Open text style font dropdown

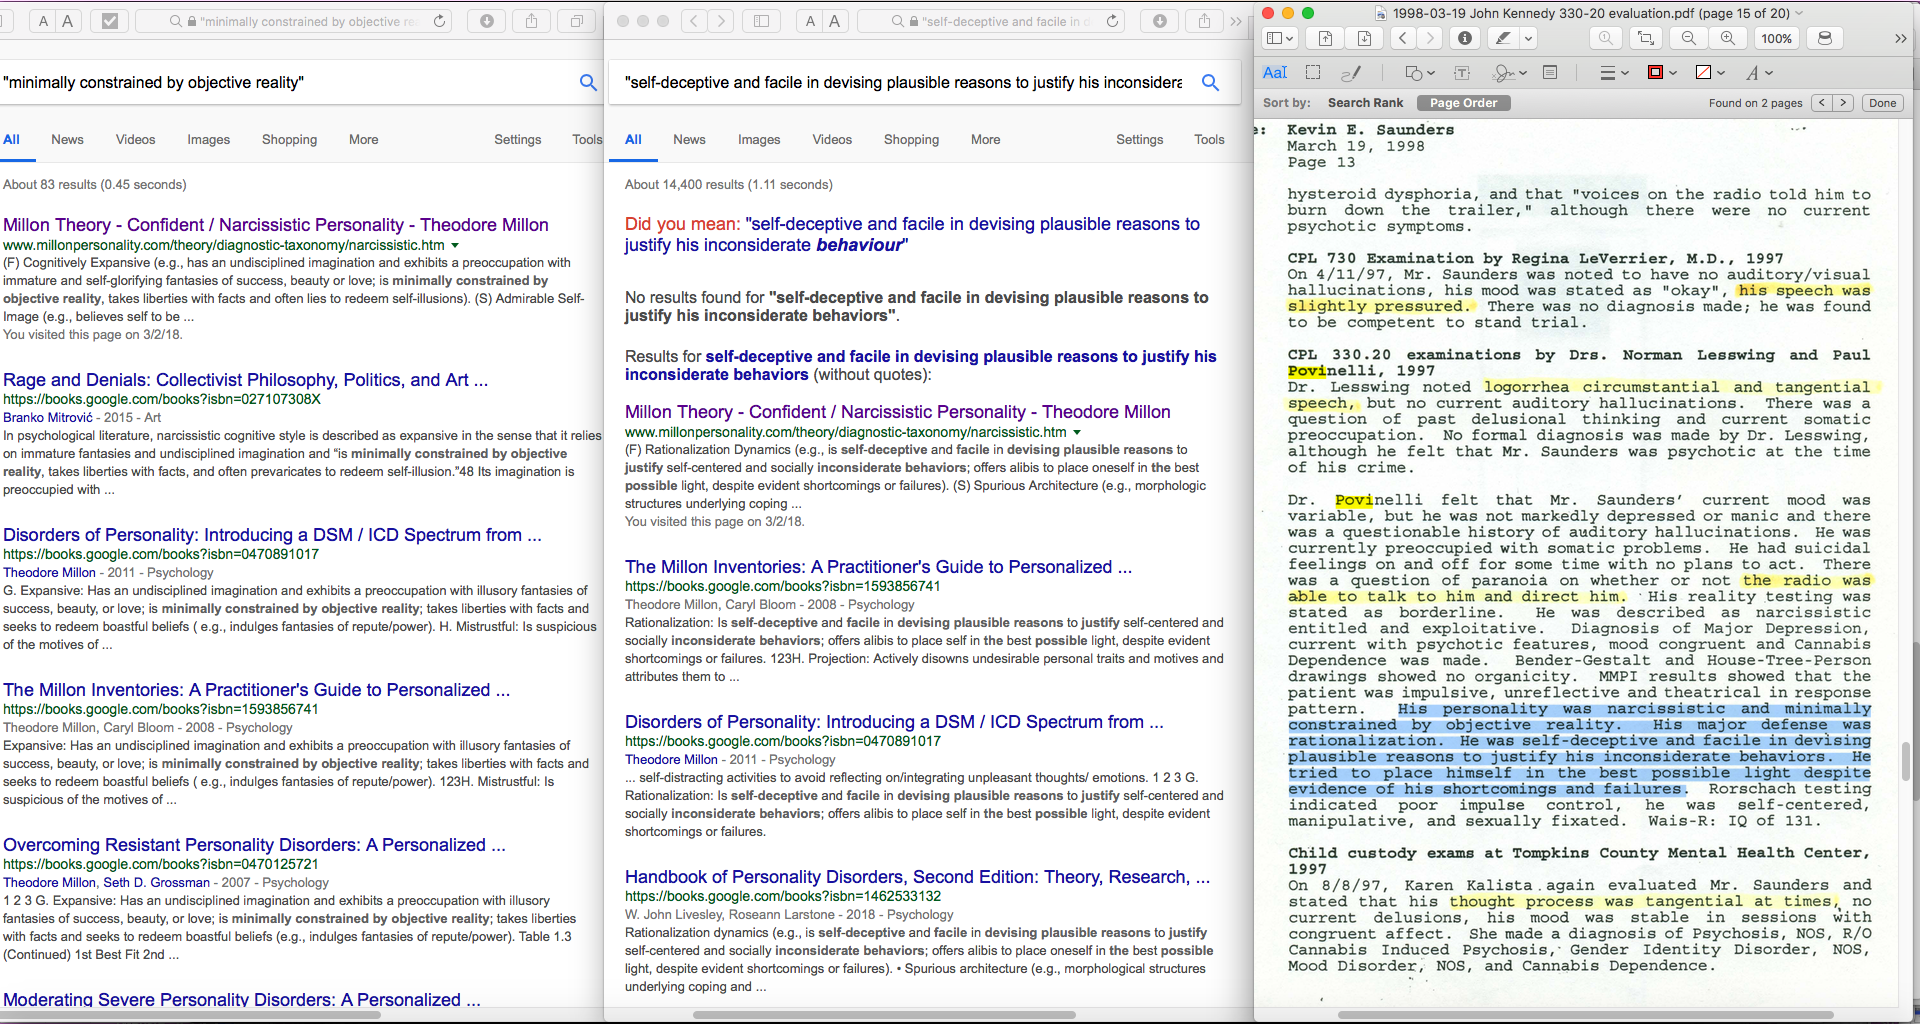(x=1759, y=72)
